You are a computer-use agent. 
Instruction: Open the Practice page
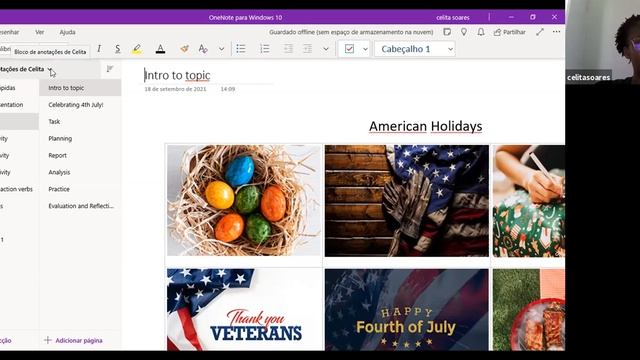(80, 189)
